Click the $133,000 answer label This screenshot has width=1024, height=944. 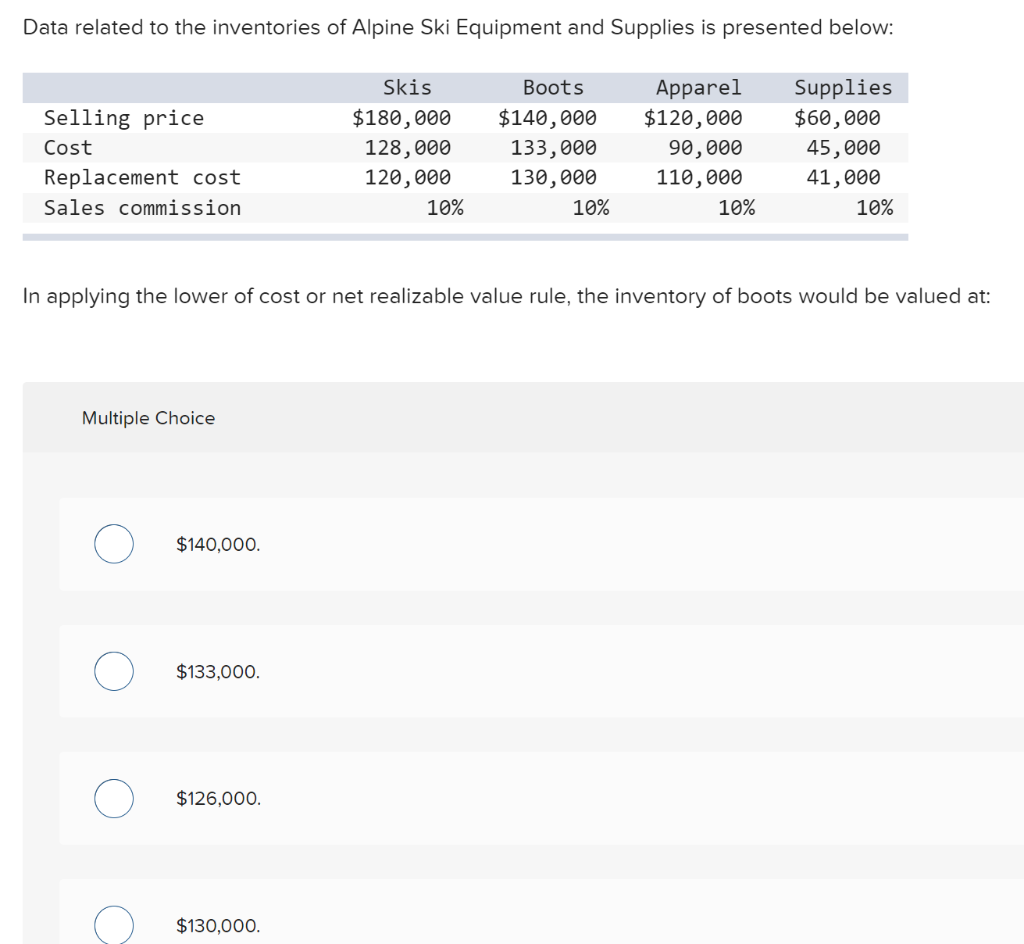pos(218,671)
